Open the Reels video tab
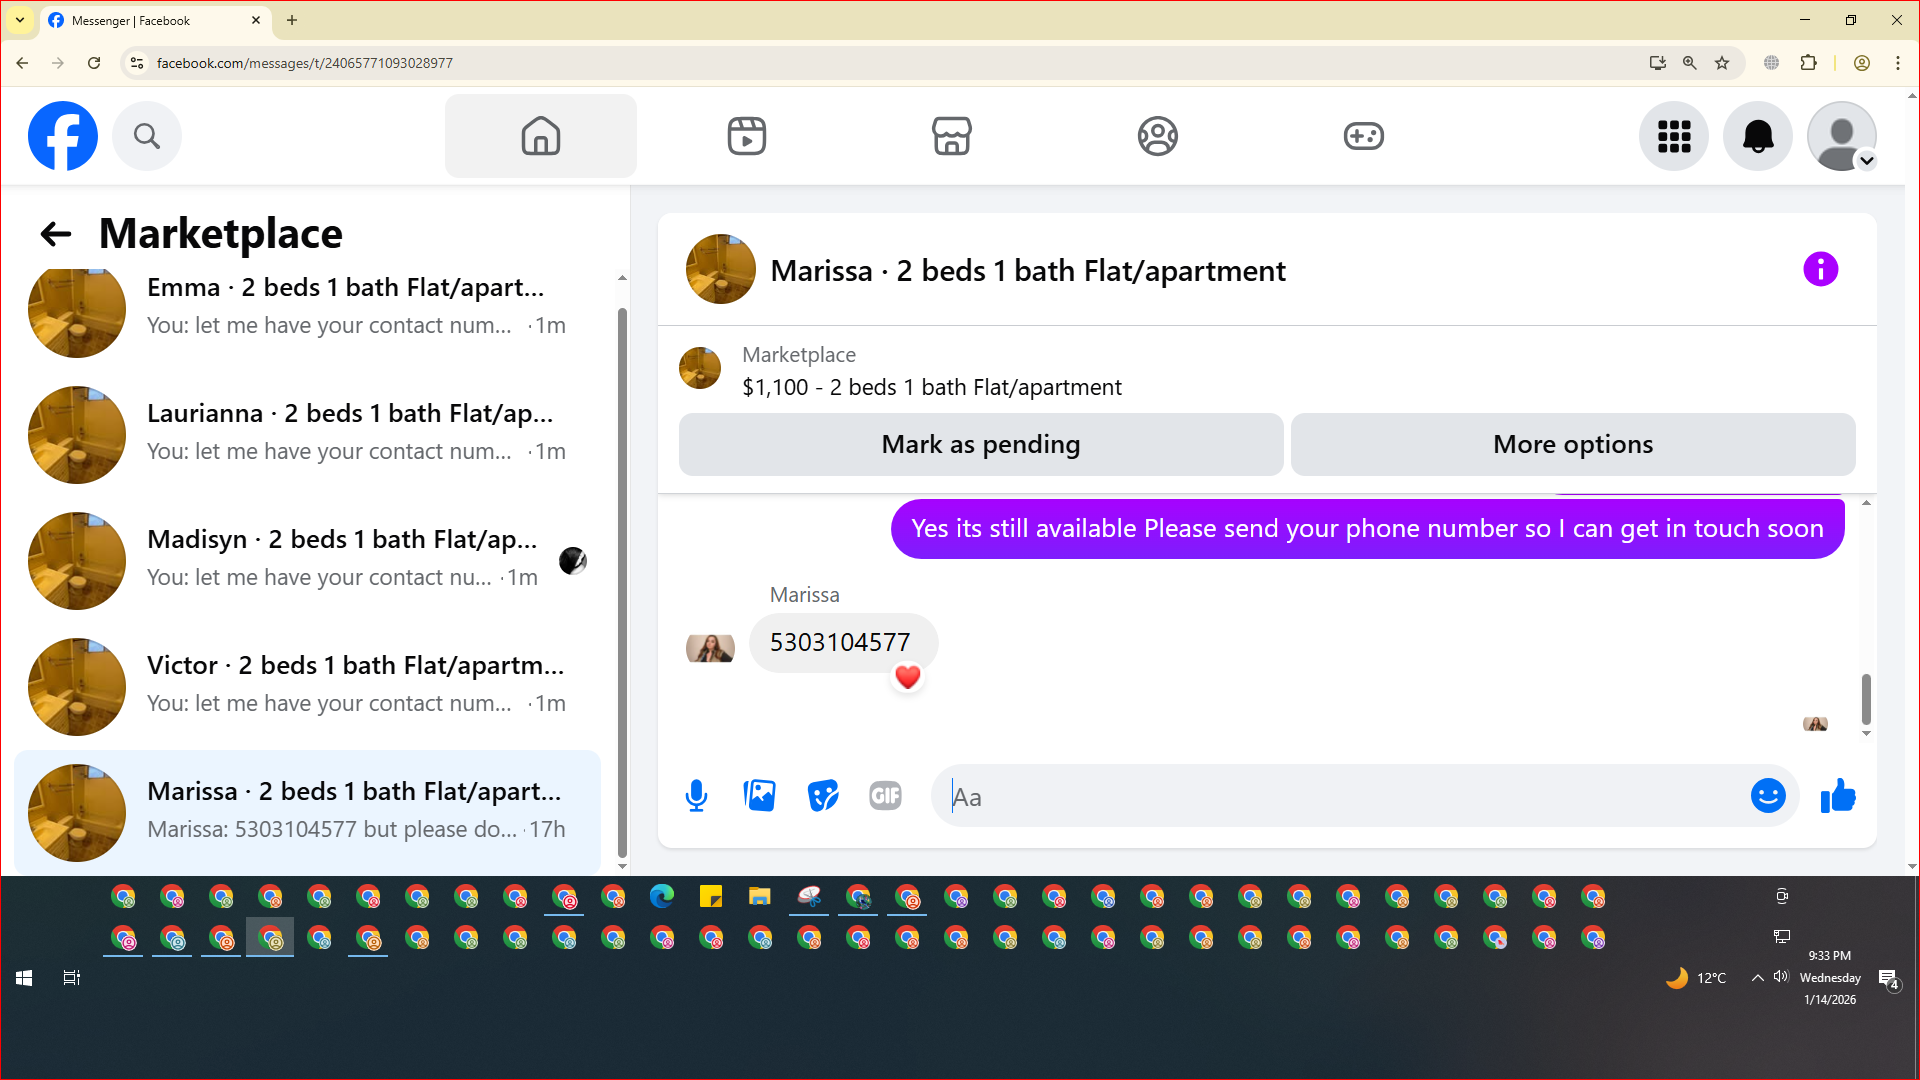 coord(746,136)
